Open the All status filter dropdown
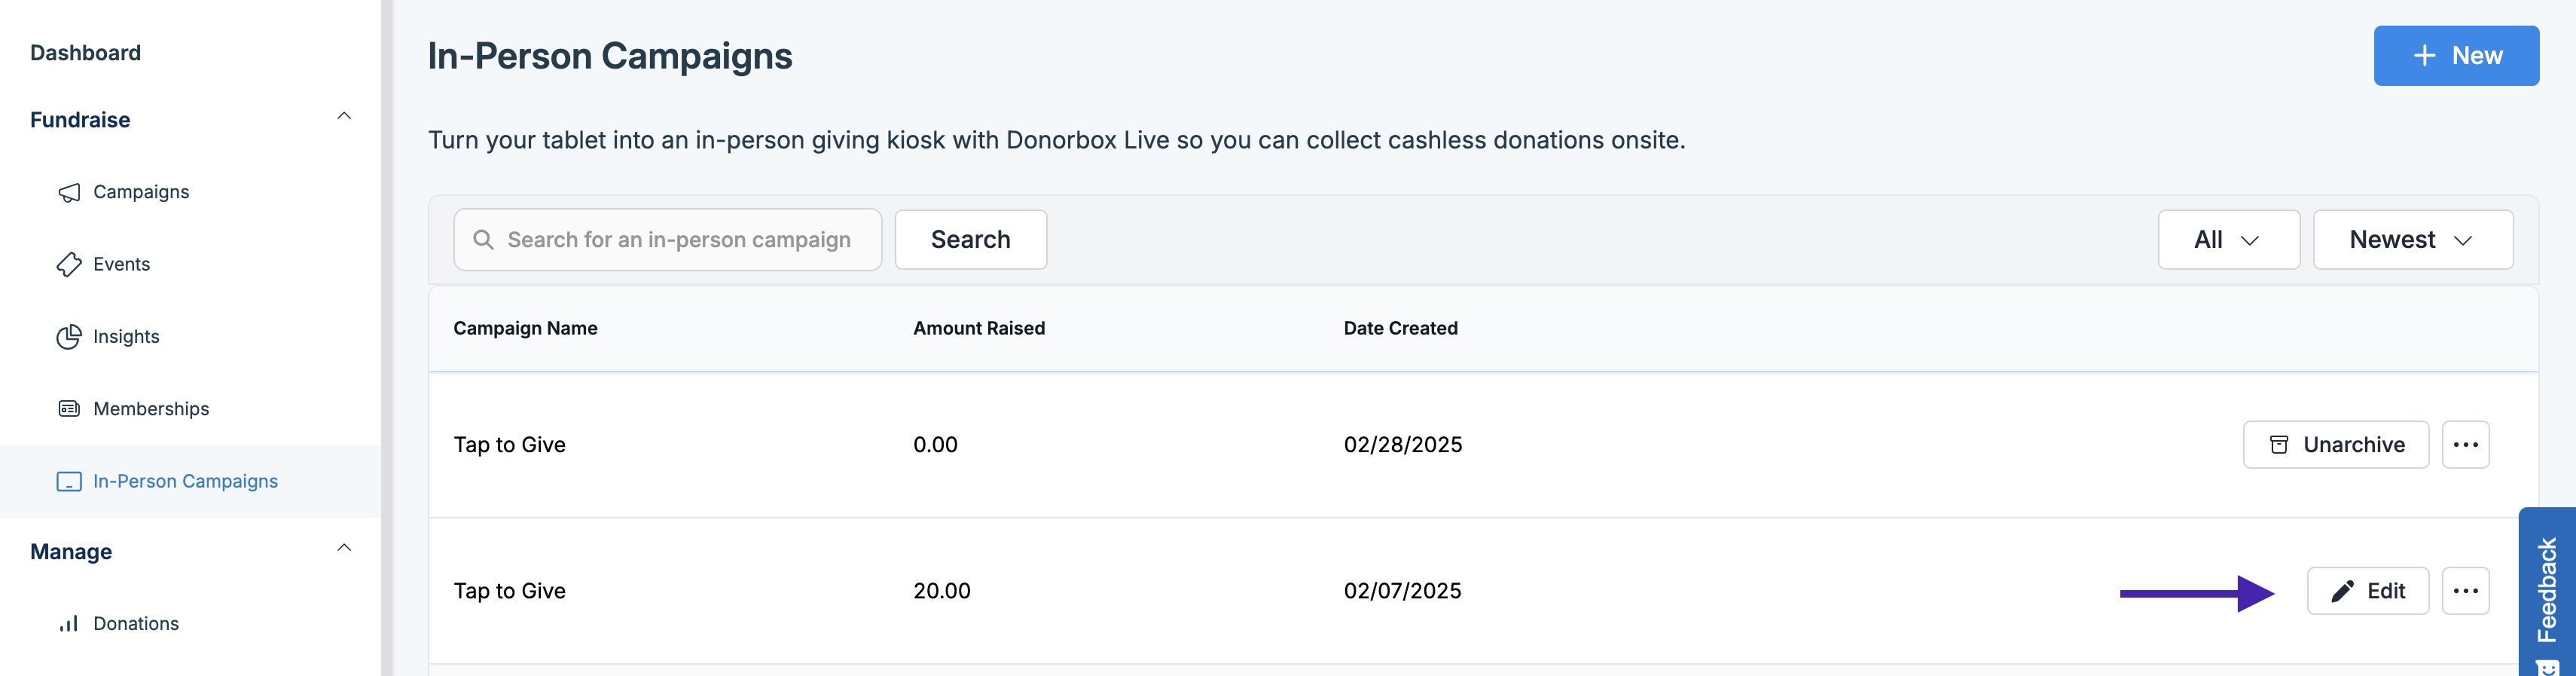2576x676 pixels. (2228, 240)
